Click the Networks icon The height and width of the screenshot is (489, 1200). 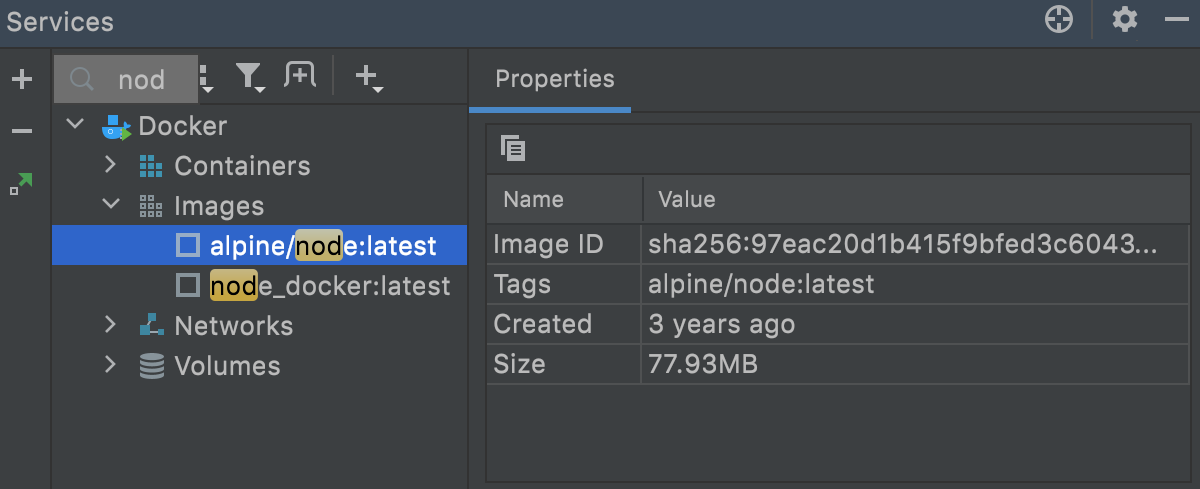(x=151, y=325)
